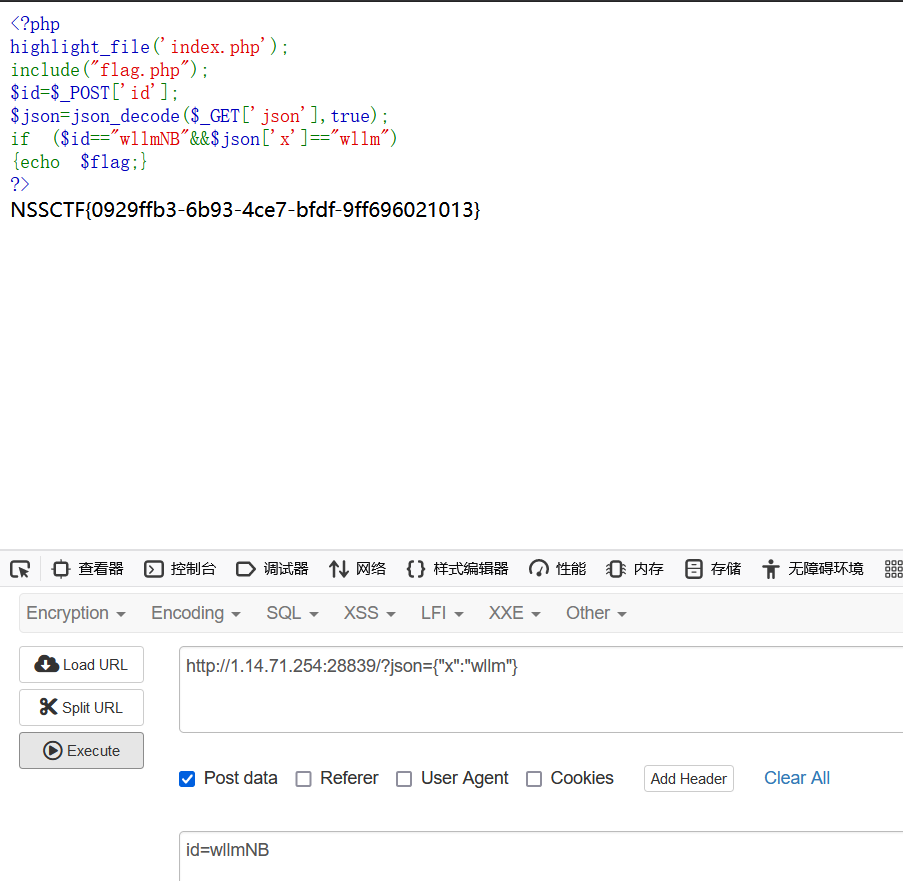Open the Style Editor (样式编辑器) tab
Image resolution: width=903 pixels, height=881 pixels.
457,569
